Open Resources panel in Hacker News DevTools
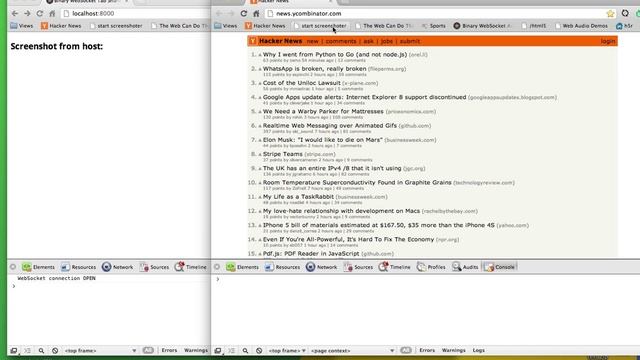Screen dimensions: 640x360 pos(282,267)
